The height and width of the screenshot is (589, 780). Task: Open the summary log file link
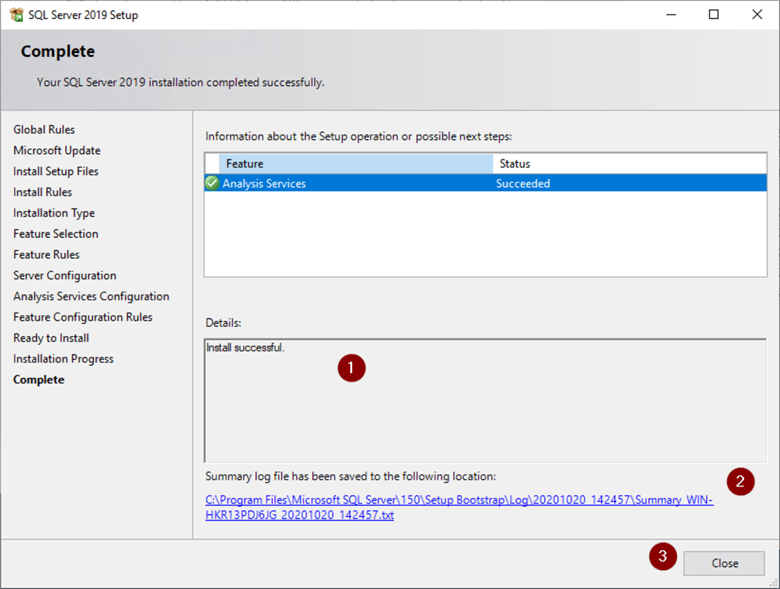[459, 507]
